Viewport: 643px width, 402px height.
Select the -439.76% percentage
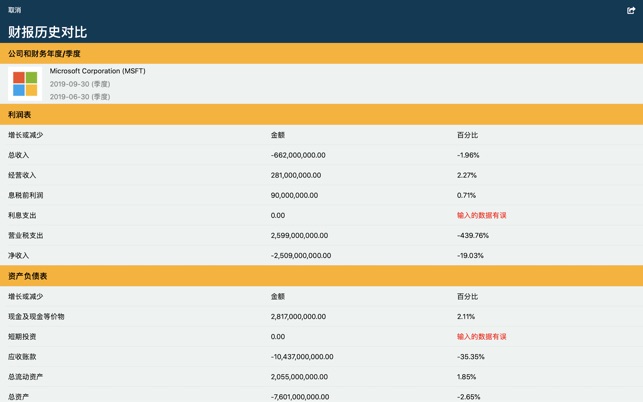pyautogui.click(x=473, y=235)
